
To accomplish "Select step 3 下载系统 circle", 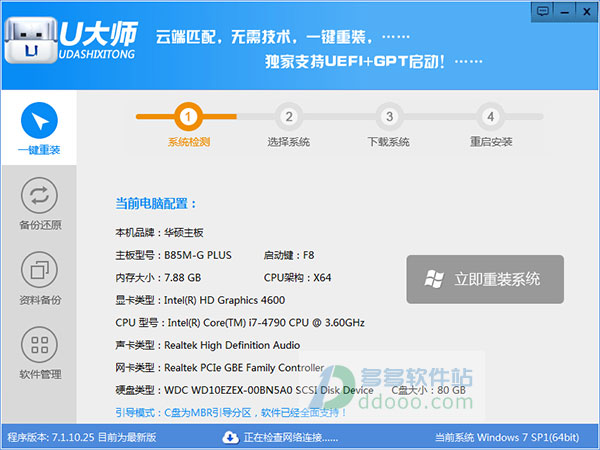I will (x=389, y=116).
